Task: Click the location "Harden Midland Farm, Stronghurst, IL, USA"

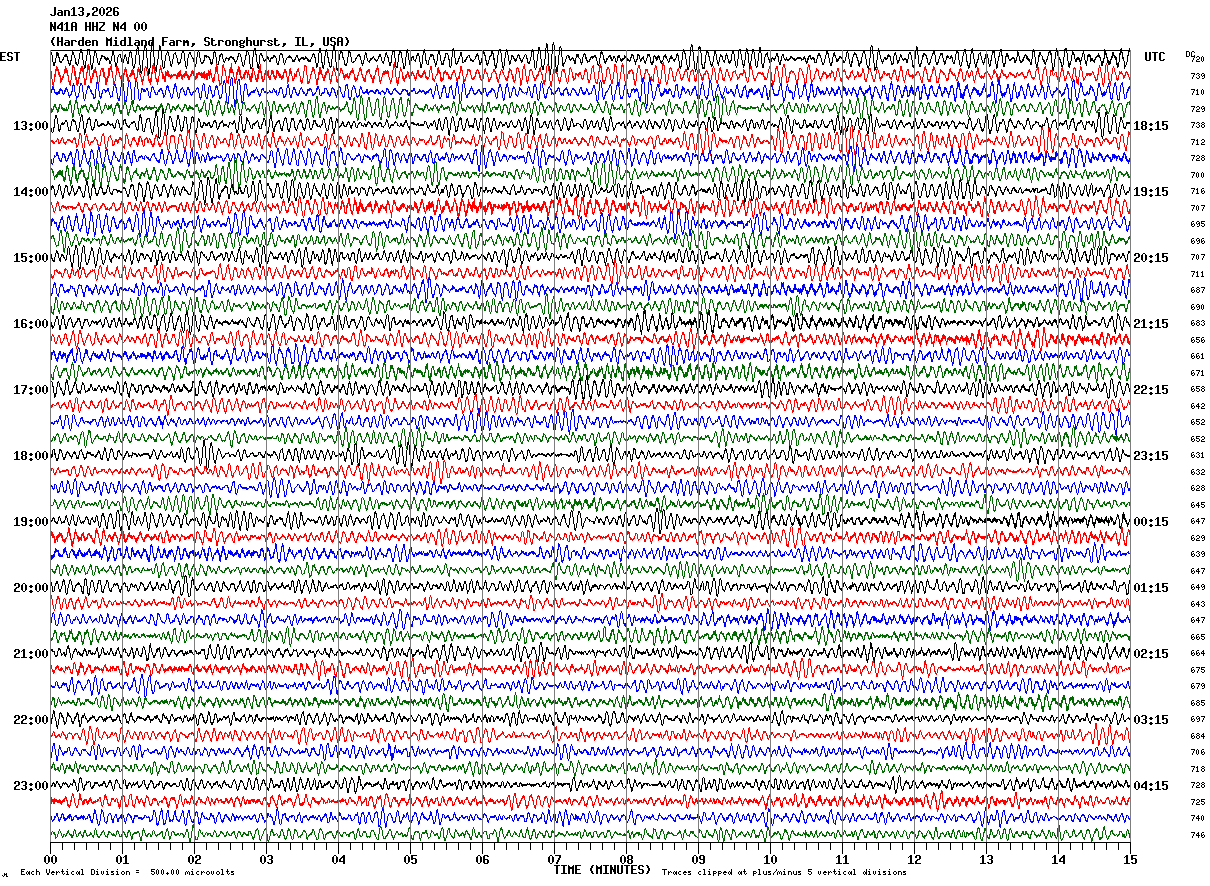Action: click(x=200, y=42)
